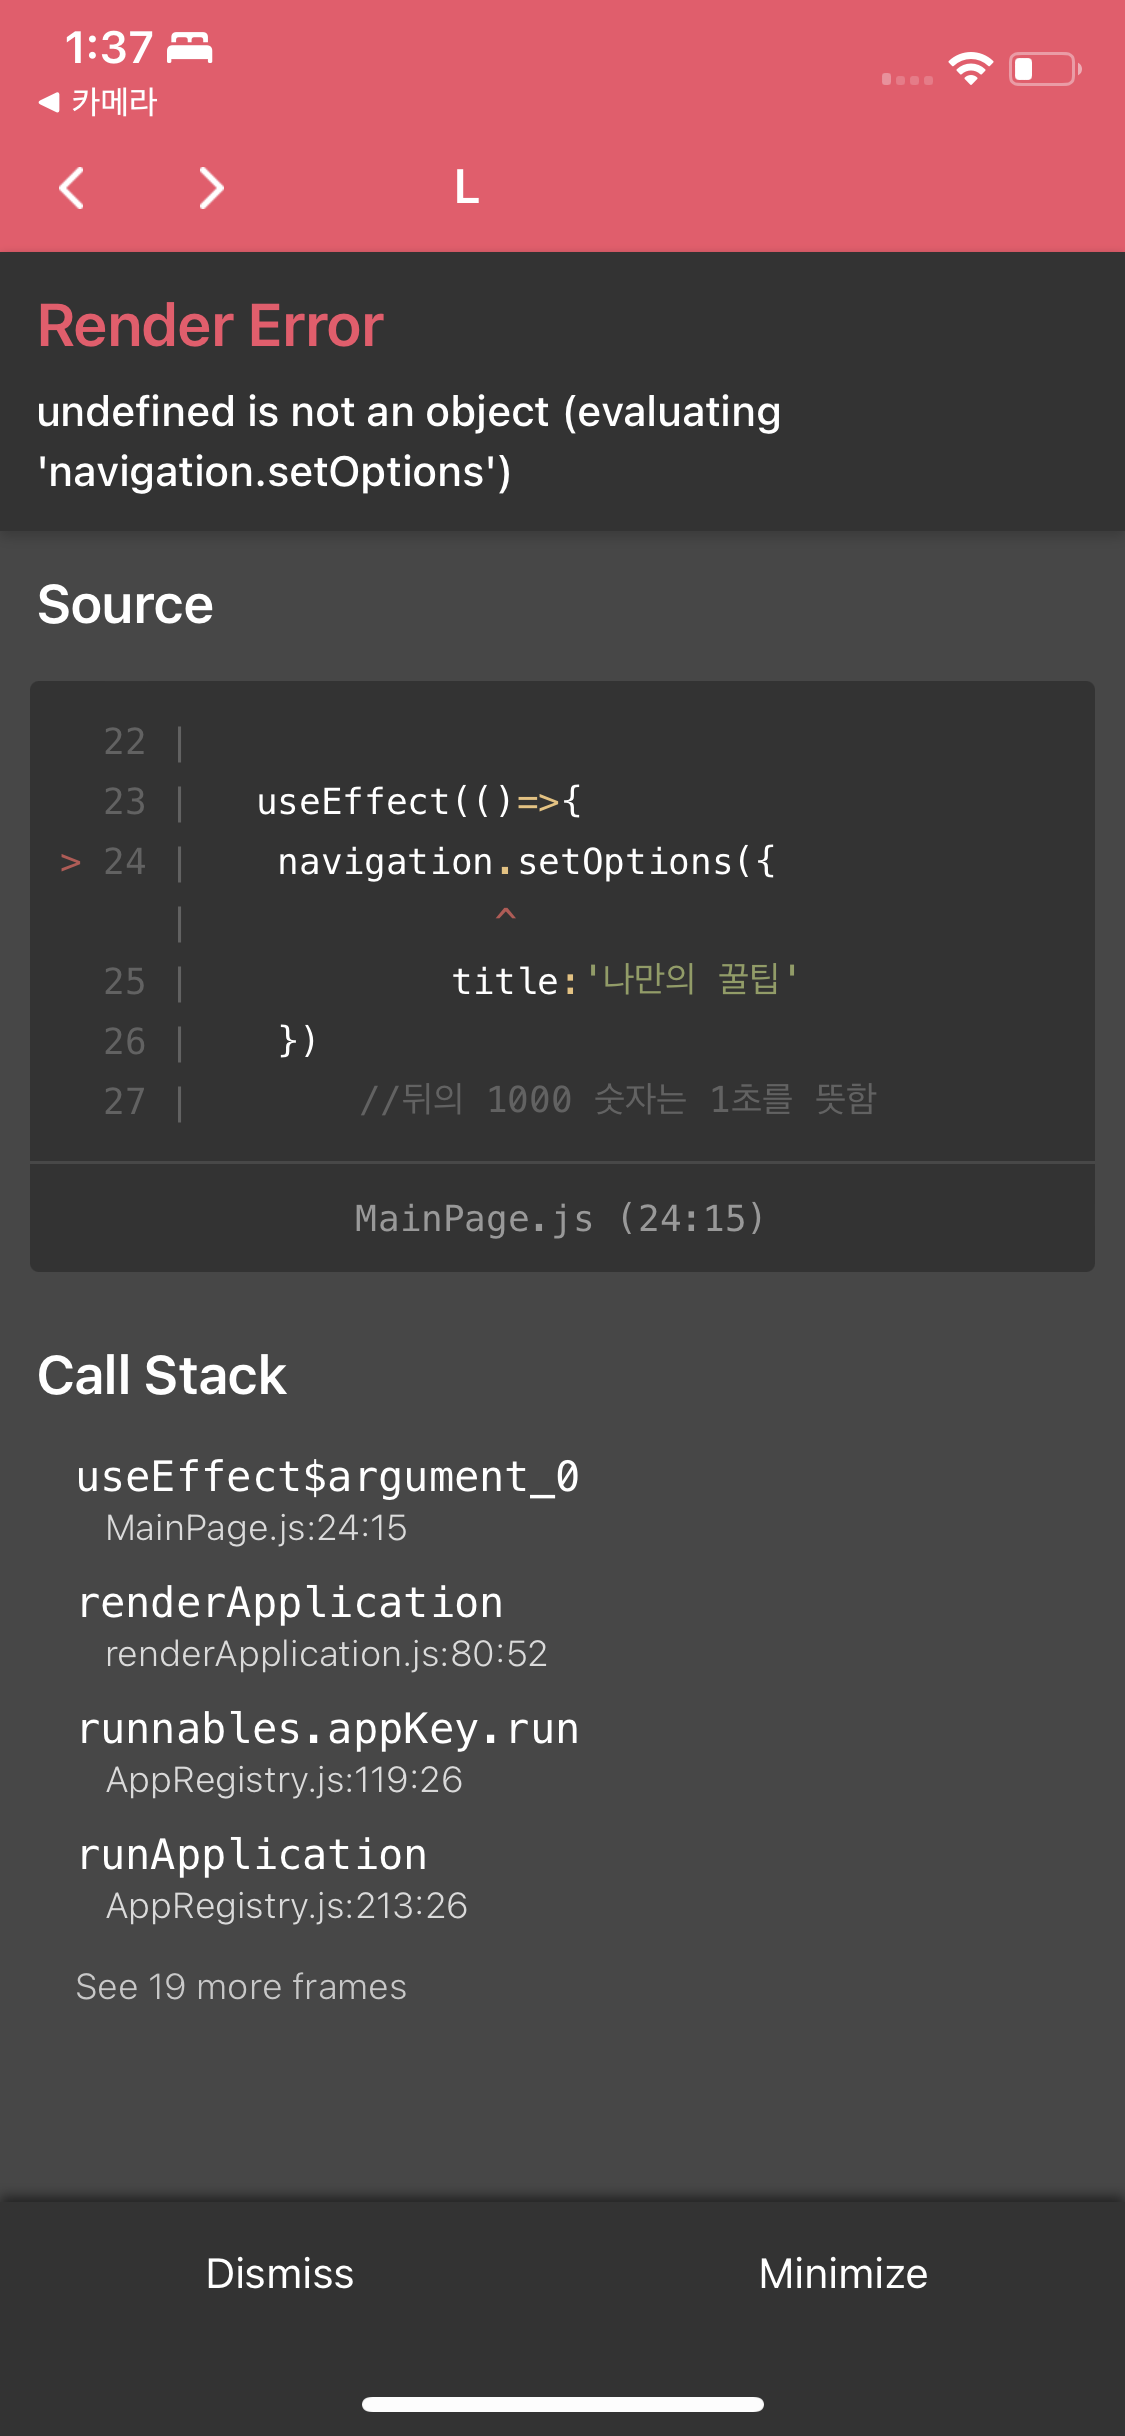Tap the 1:37 clock in status bar
This screenshot has height=2436, width=1125.
tap(108, 47)
